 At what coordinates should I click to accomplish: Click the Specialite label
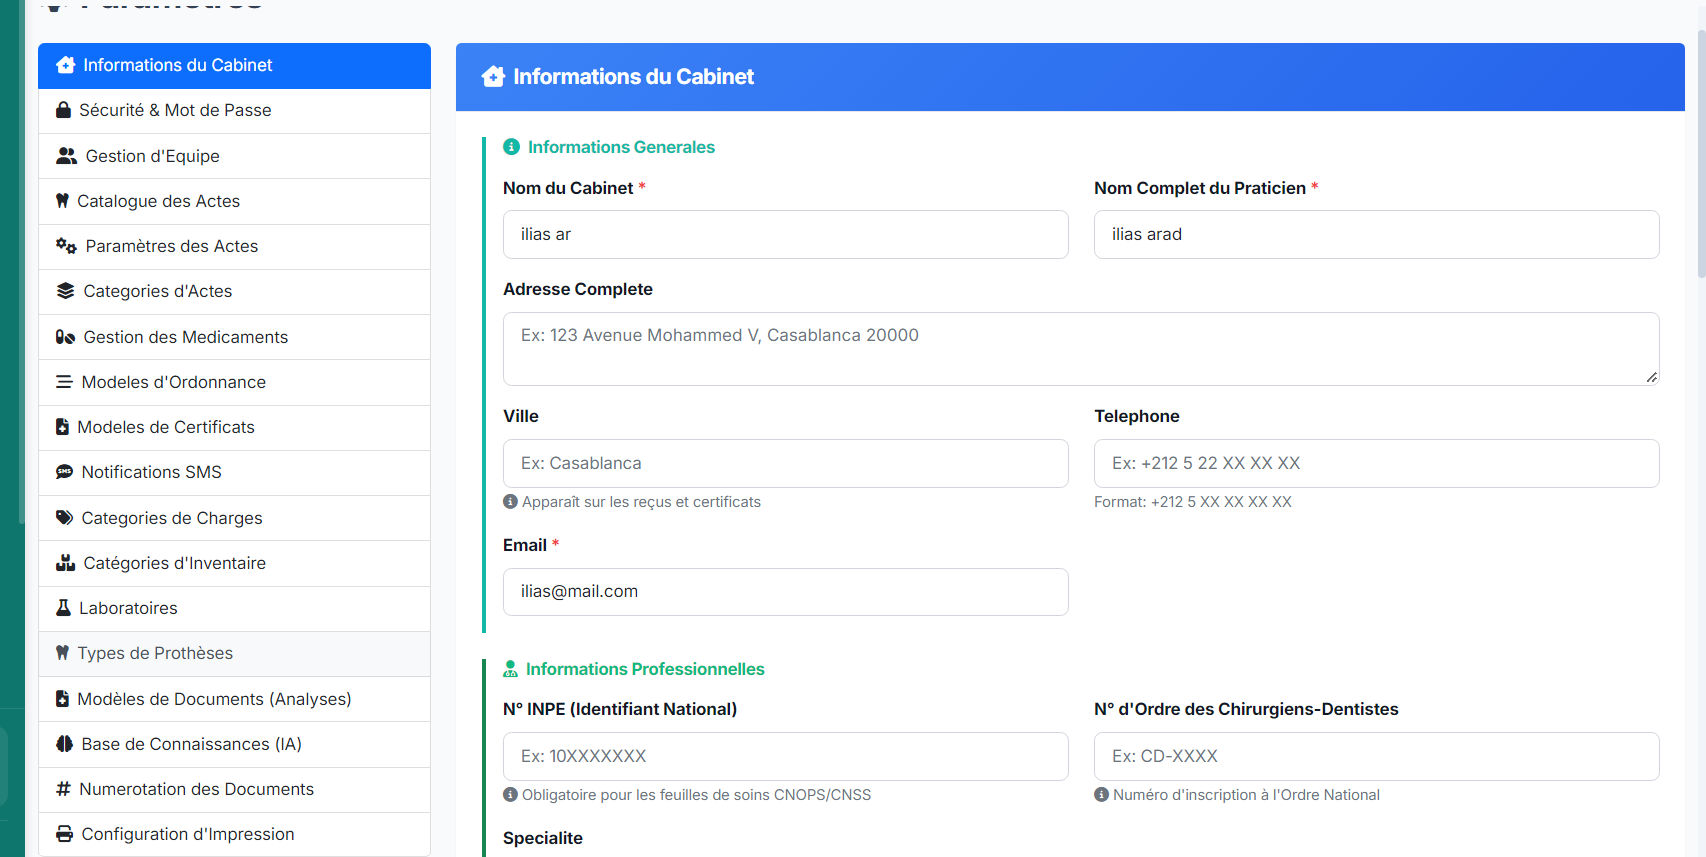coord(543,838)
